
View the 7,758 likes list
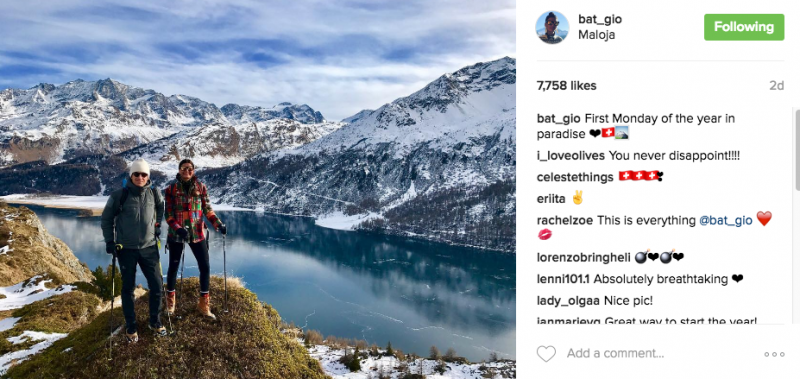point(566,86)
